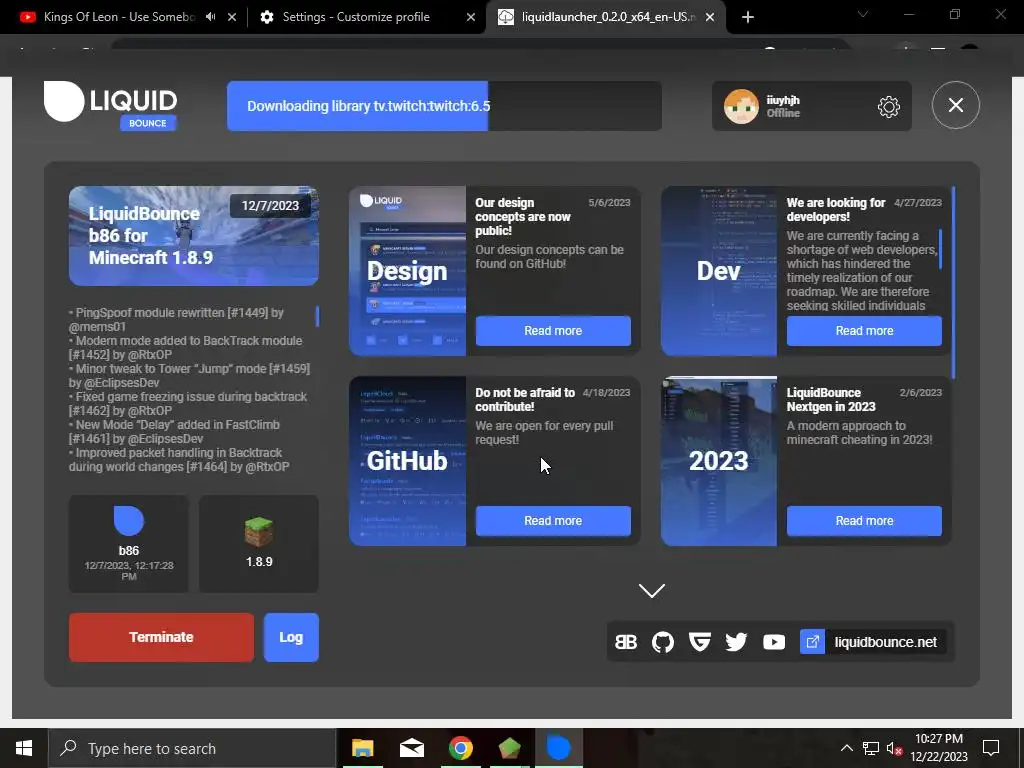Open the Log viewer

291,637
